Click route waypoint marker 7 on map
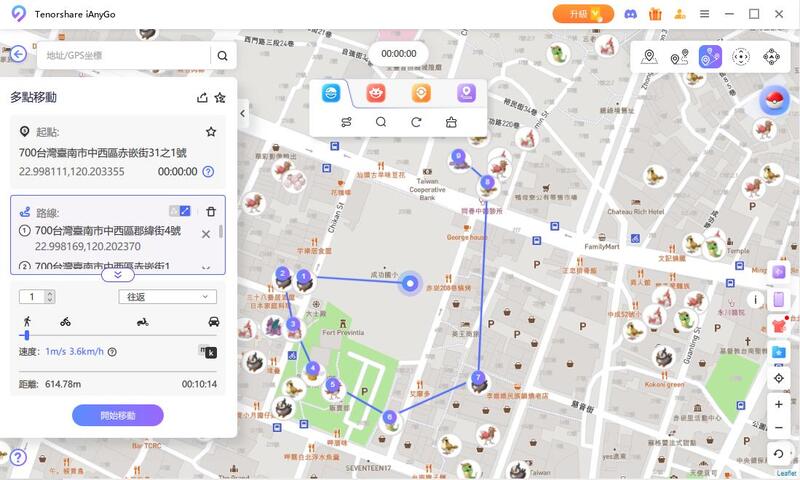The height and width of the screenshot is (480, 800). 478,378
